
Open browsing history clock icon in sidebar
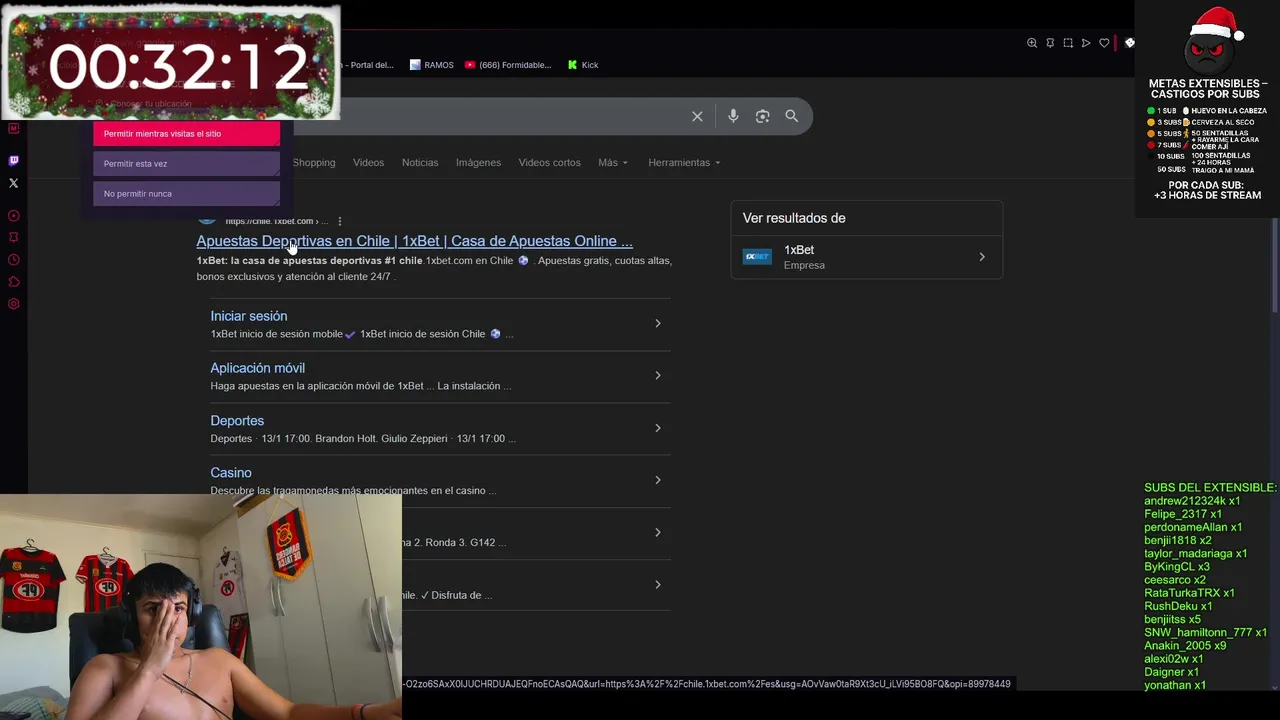pos(14,260)
